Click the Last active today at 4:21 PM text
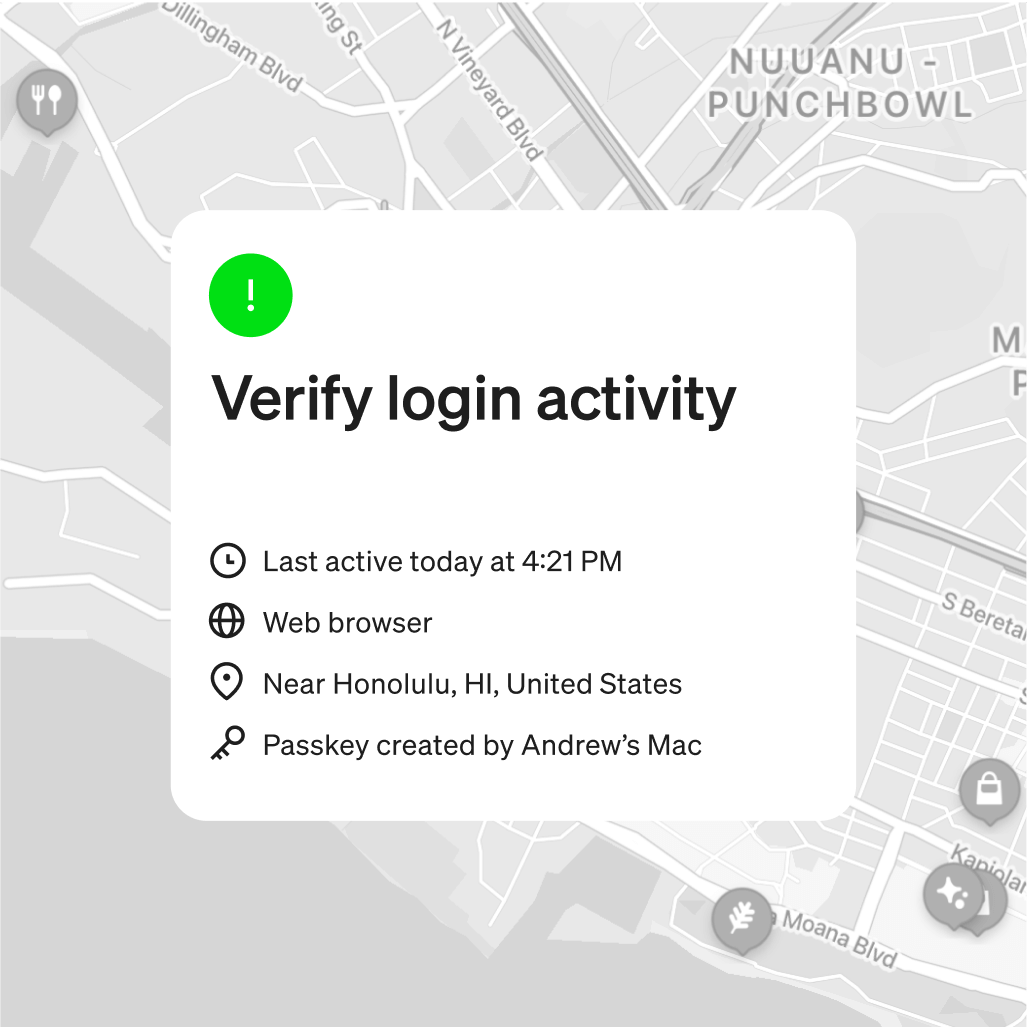1027x1027 pixels. (x=442, y=561)
